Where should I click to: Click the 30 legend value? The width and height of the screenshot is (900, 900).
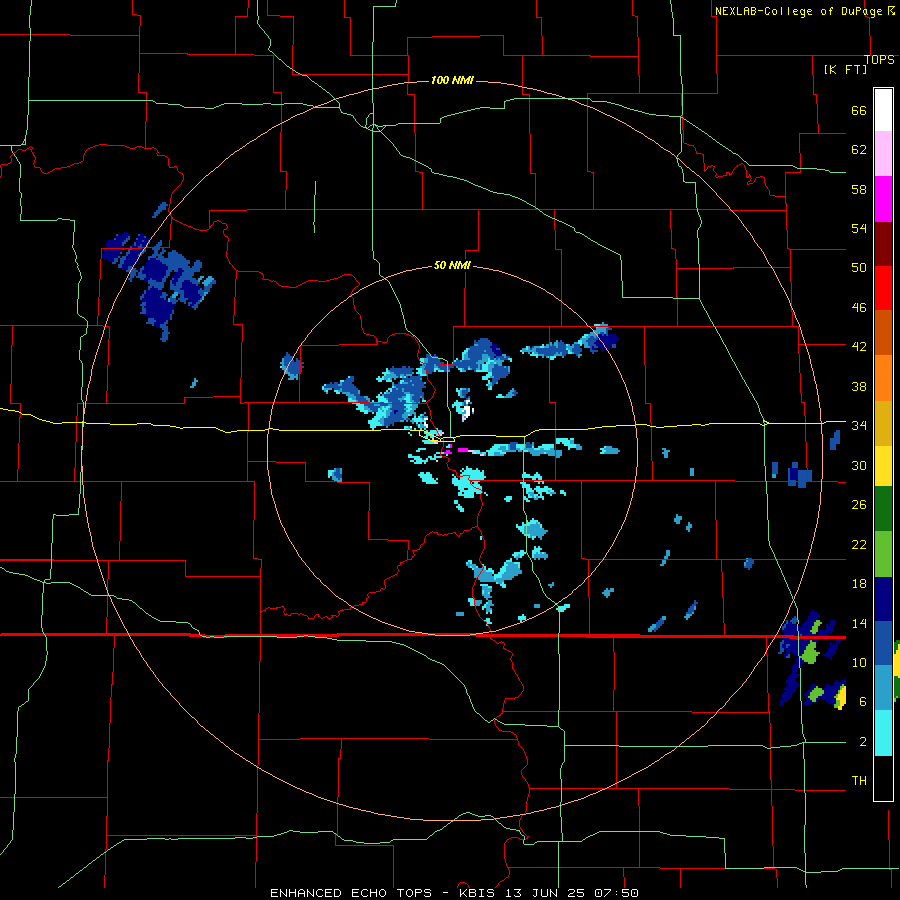point(859,465)
